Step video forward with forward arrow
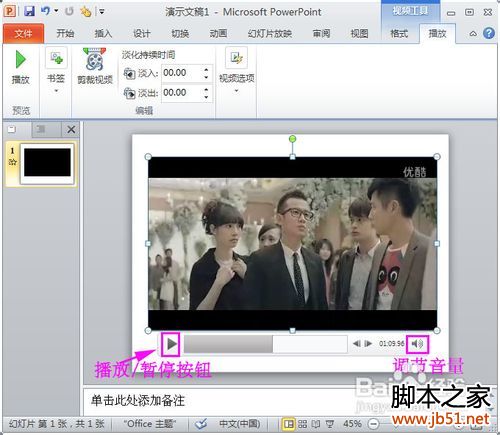Image resolution: width=500 pixels, height=435 pixels. 368,343
